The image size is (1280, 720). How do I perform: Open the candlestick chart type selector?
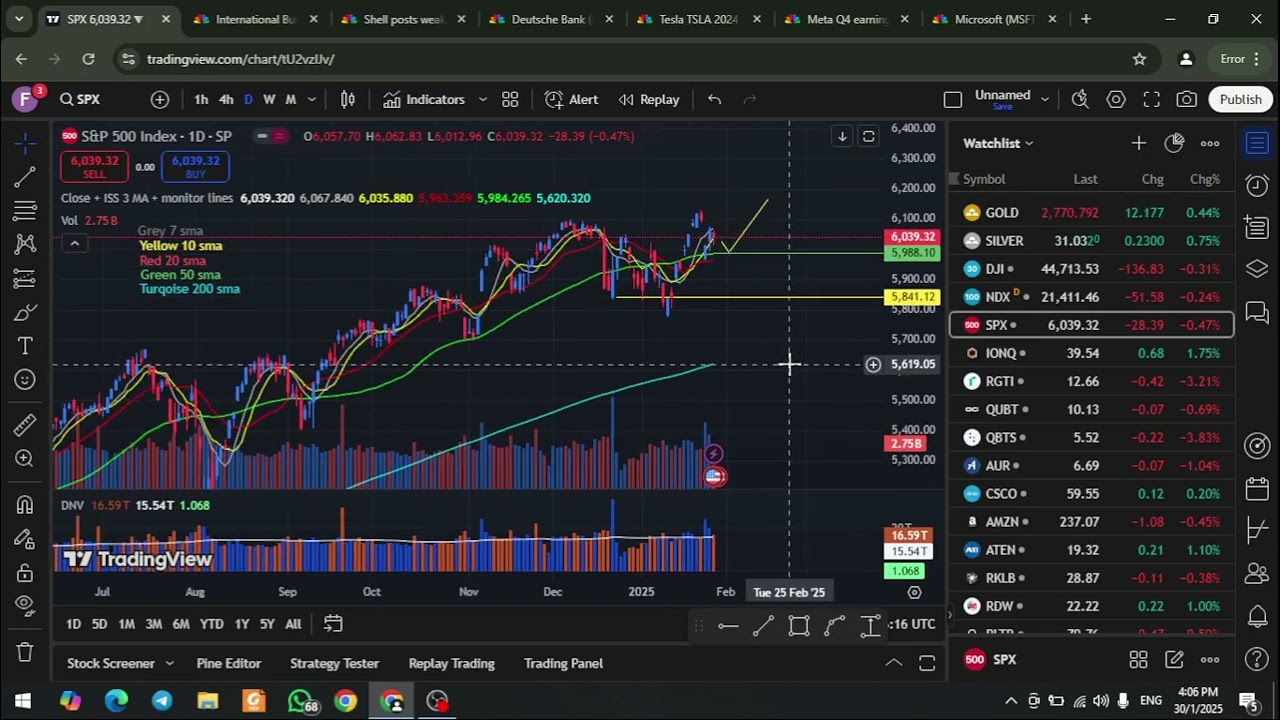pyautogui.click(x=348, y=99)
